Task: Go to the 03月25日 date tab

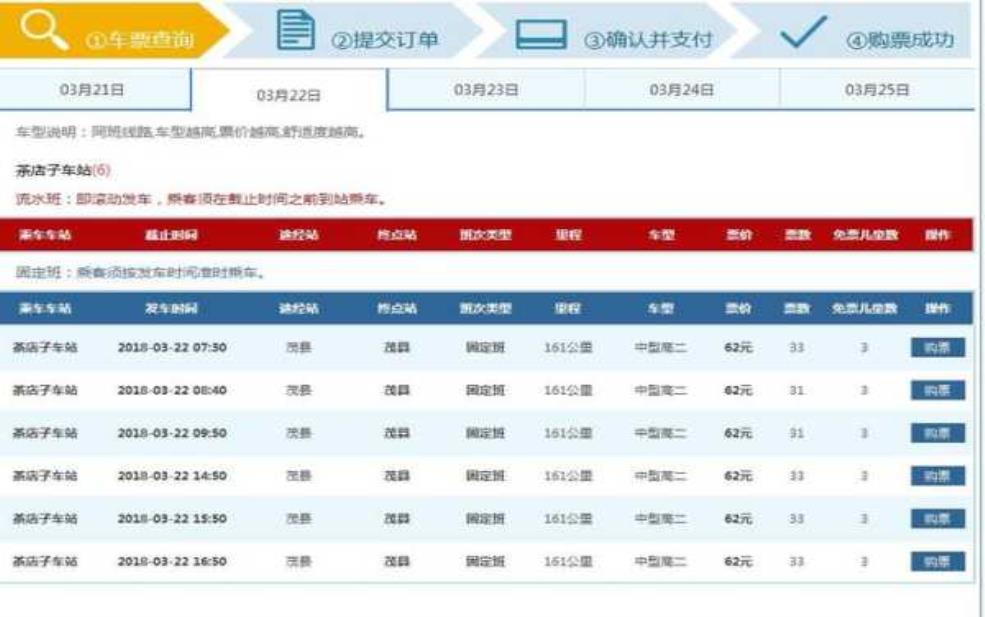Action: [877, 90]
